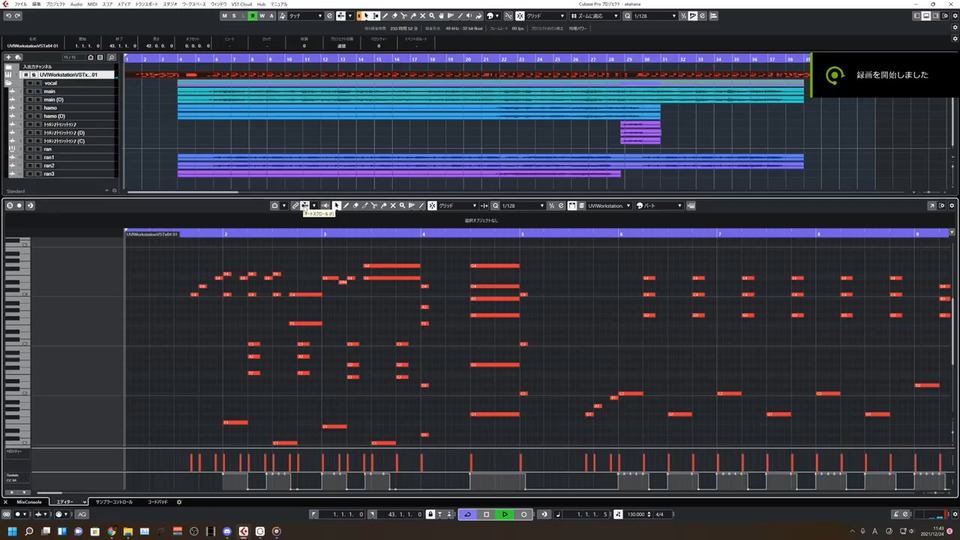This screenshot has width=960, height=540.
Task: Select the Draw pencil tool in the top toolbar
Action: click(385, 16)
